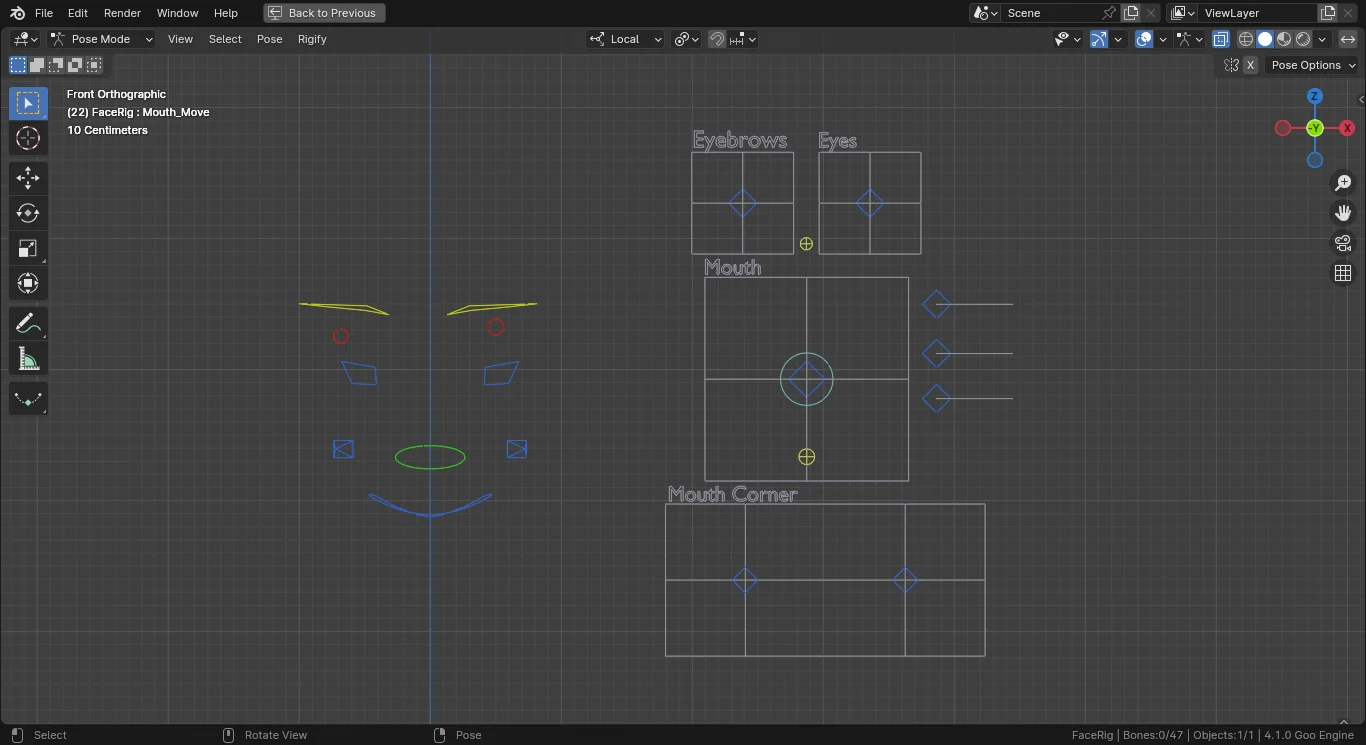Viewport: 1366px width, 745px height.
Task: Click the hand pan view icon
Action: click(x=1343, y=213)
